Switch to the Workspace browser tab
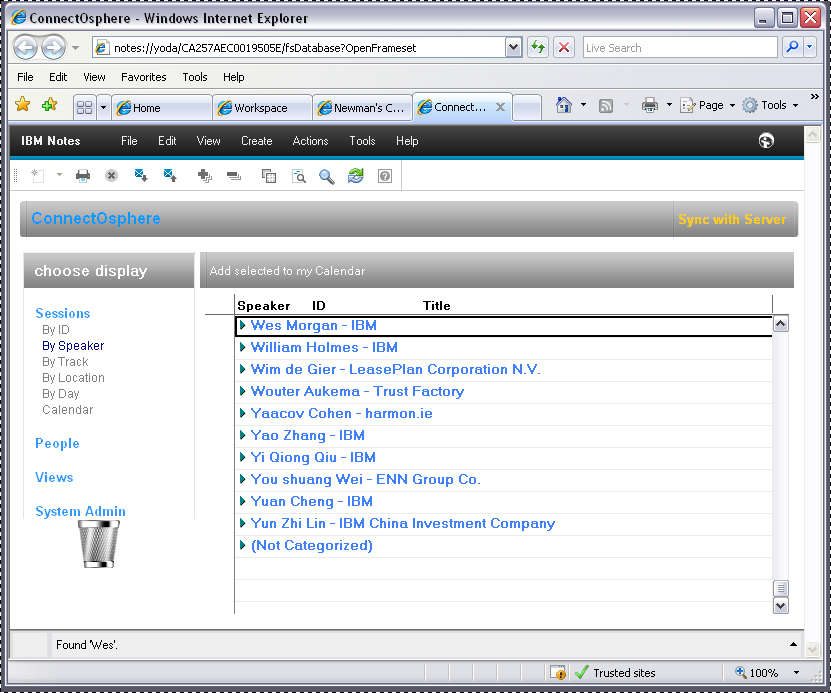 pos(260,108)
